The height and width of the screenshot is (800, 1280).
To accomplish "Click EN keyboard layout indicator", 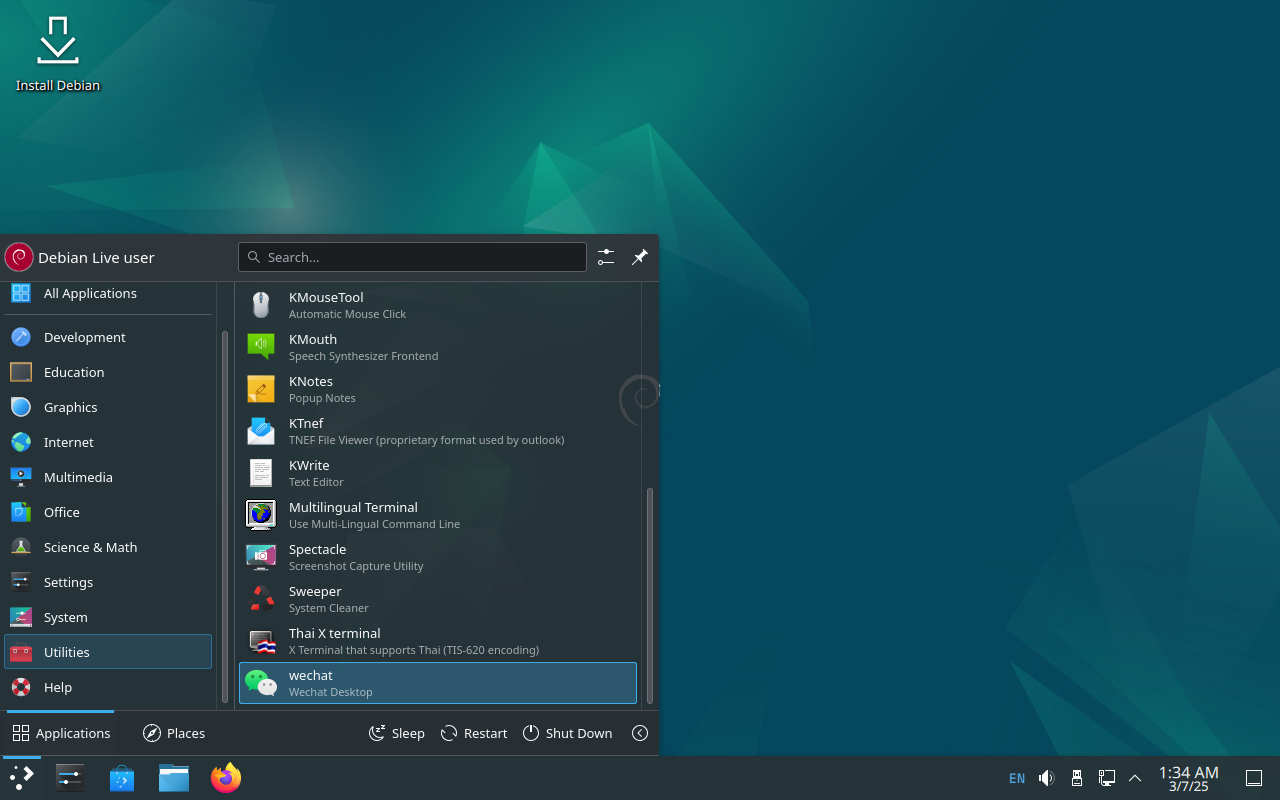I will (x=1017, y=778).
